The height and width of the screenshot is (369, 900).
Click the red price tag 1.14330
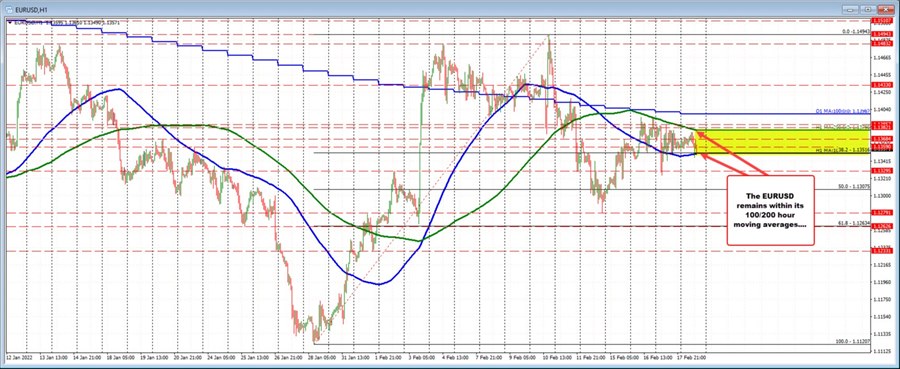(x=881, y=85)
